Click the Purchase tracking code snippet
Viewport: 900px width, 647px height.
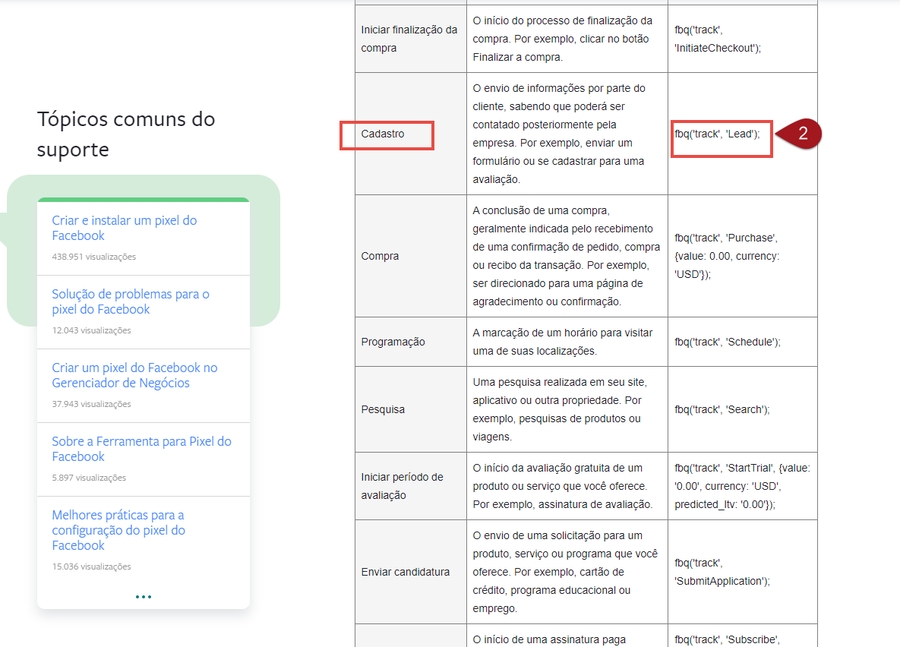[x=726, y=256]
